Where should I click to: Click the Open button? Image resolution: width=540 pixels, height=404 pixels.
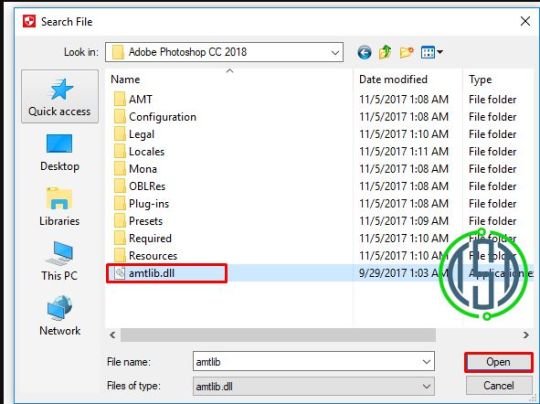point(499,362)
